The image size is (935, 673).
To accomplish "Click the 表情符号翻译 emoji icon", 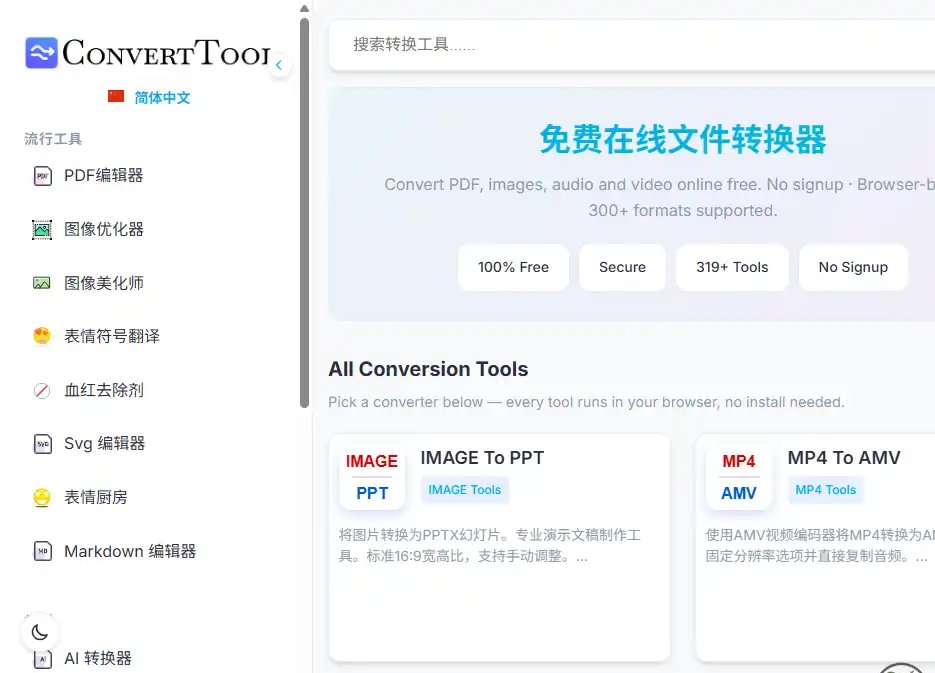I will [x=42, y=336].
